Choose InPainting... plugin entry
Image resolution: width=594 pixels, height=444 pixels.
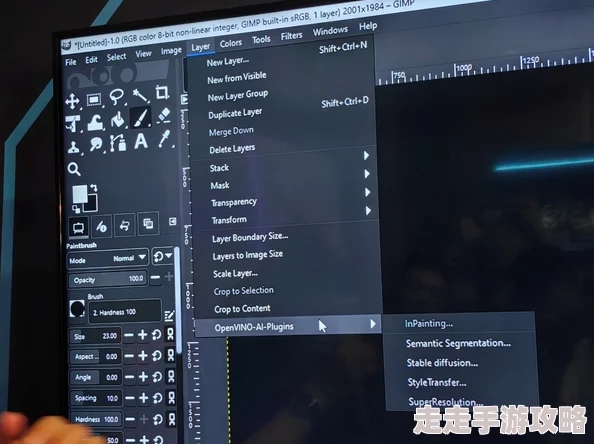(428, 324)
